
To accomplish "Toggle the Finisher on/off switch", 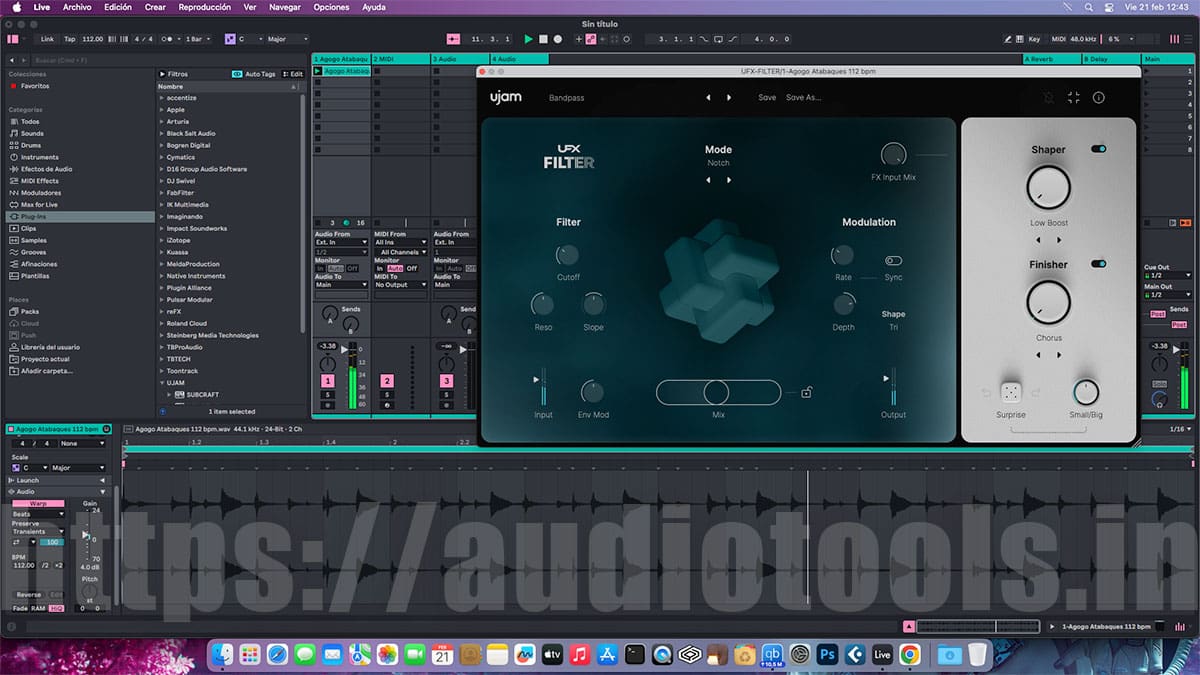I will (1099, 264).
